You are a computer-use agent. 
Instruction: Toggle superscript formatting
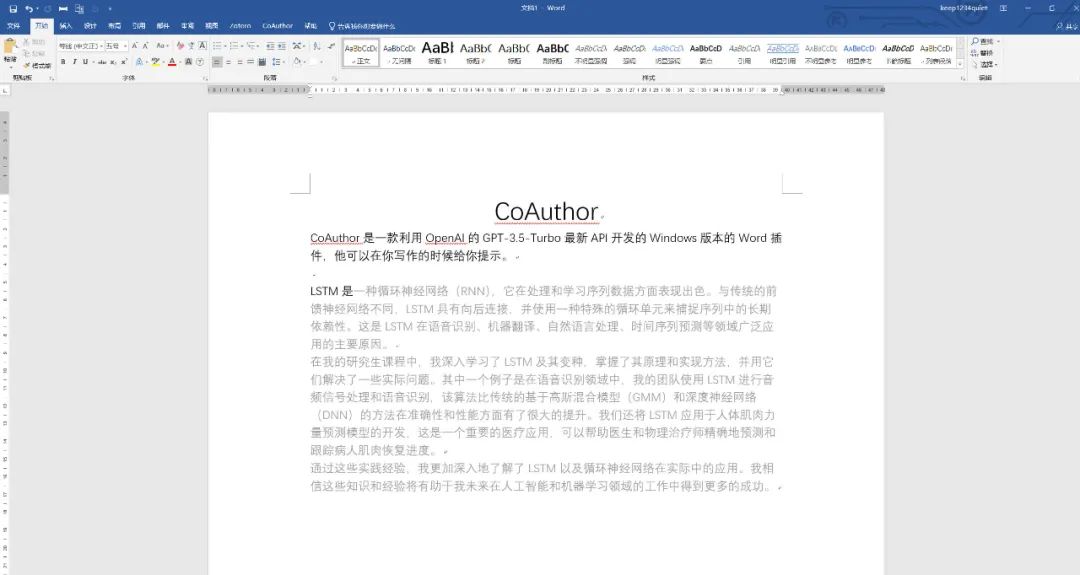pos(124,62)
